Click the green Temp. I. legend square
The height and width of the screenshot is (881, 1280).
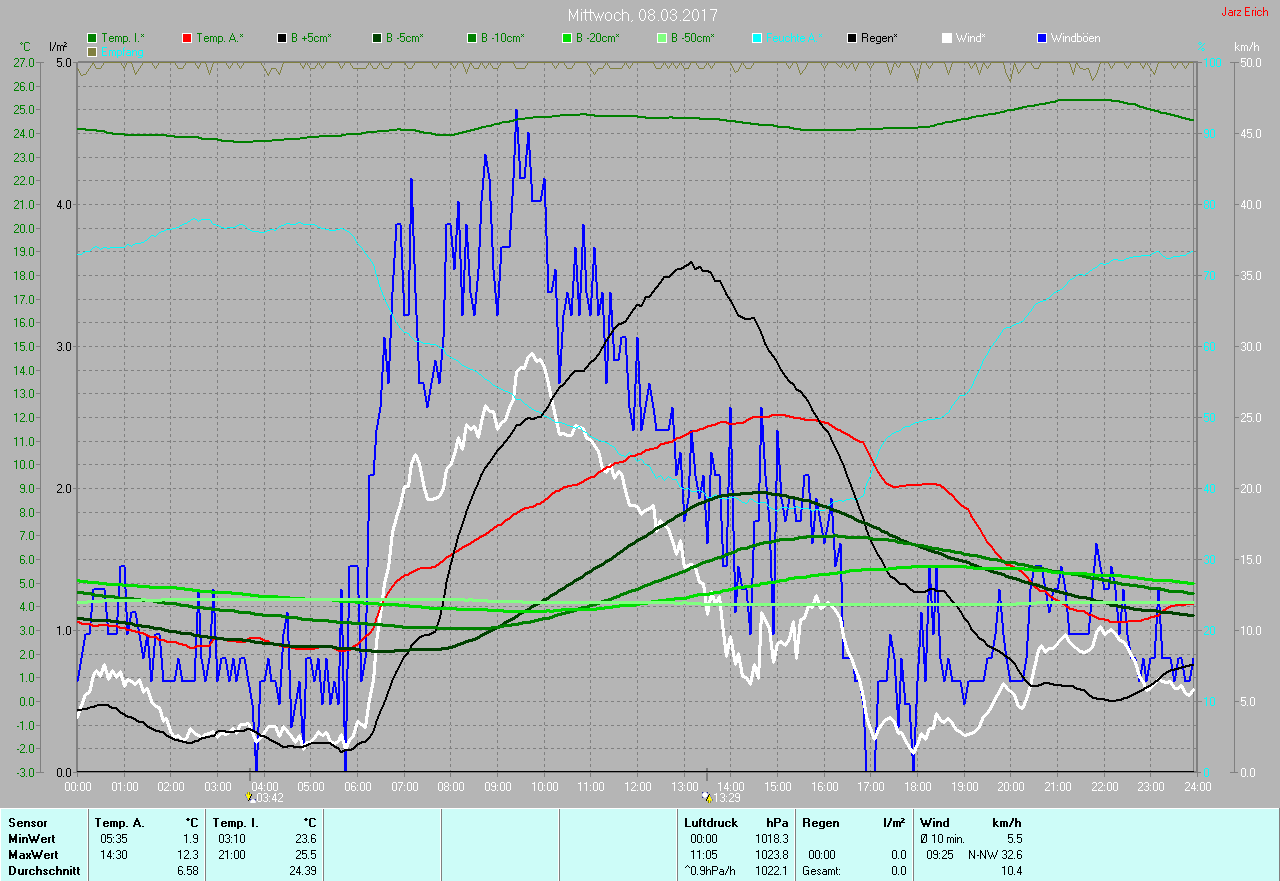point(93,38)
